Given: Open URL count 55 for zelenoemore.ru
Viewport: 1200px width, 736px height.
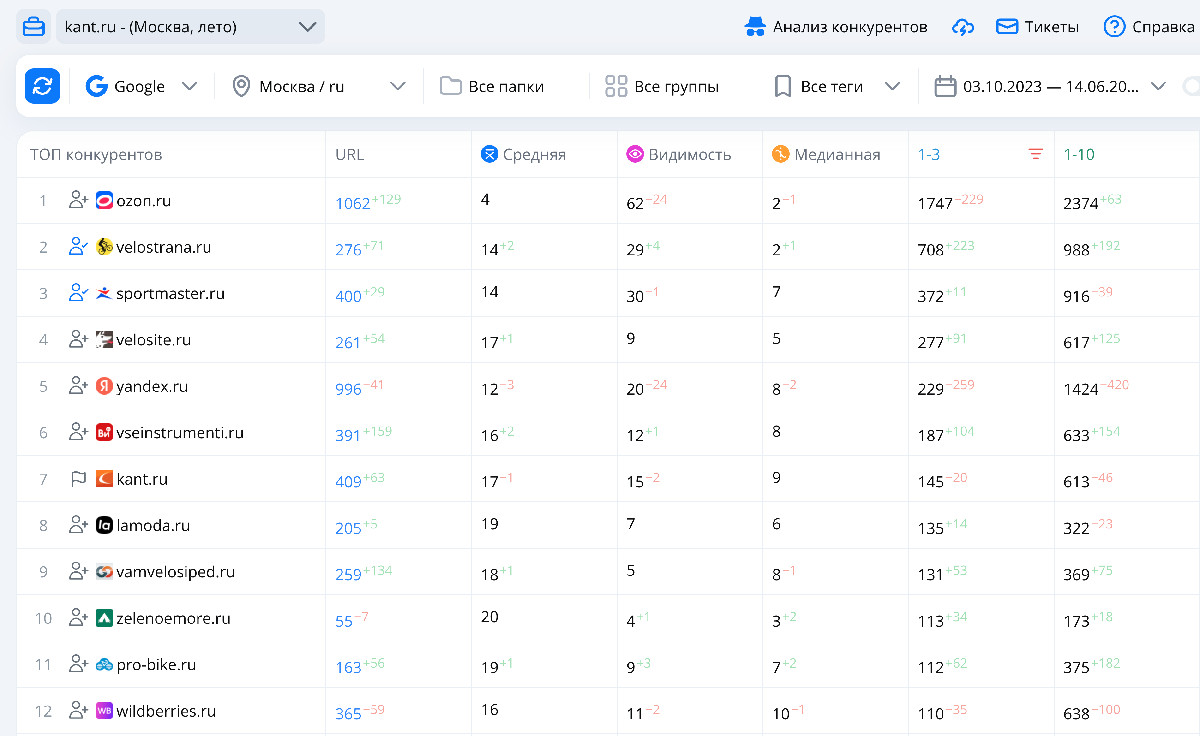Looking at the screenshot, I should (344, 622).
